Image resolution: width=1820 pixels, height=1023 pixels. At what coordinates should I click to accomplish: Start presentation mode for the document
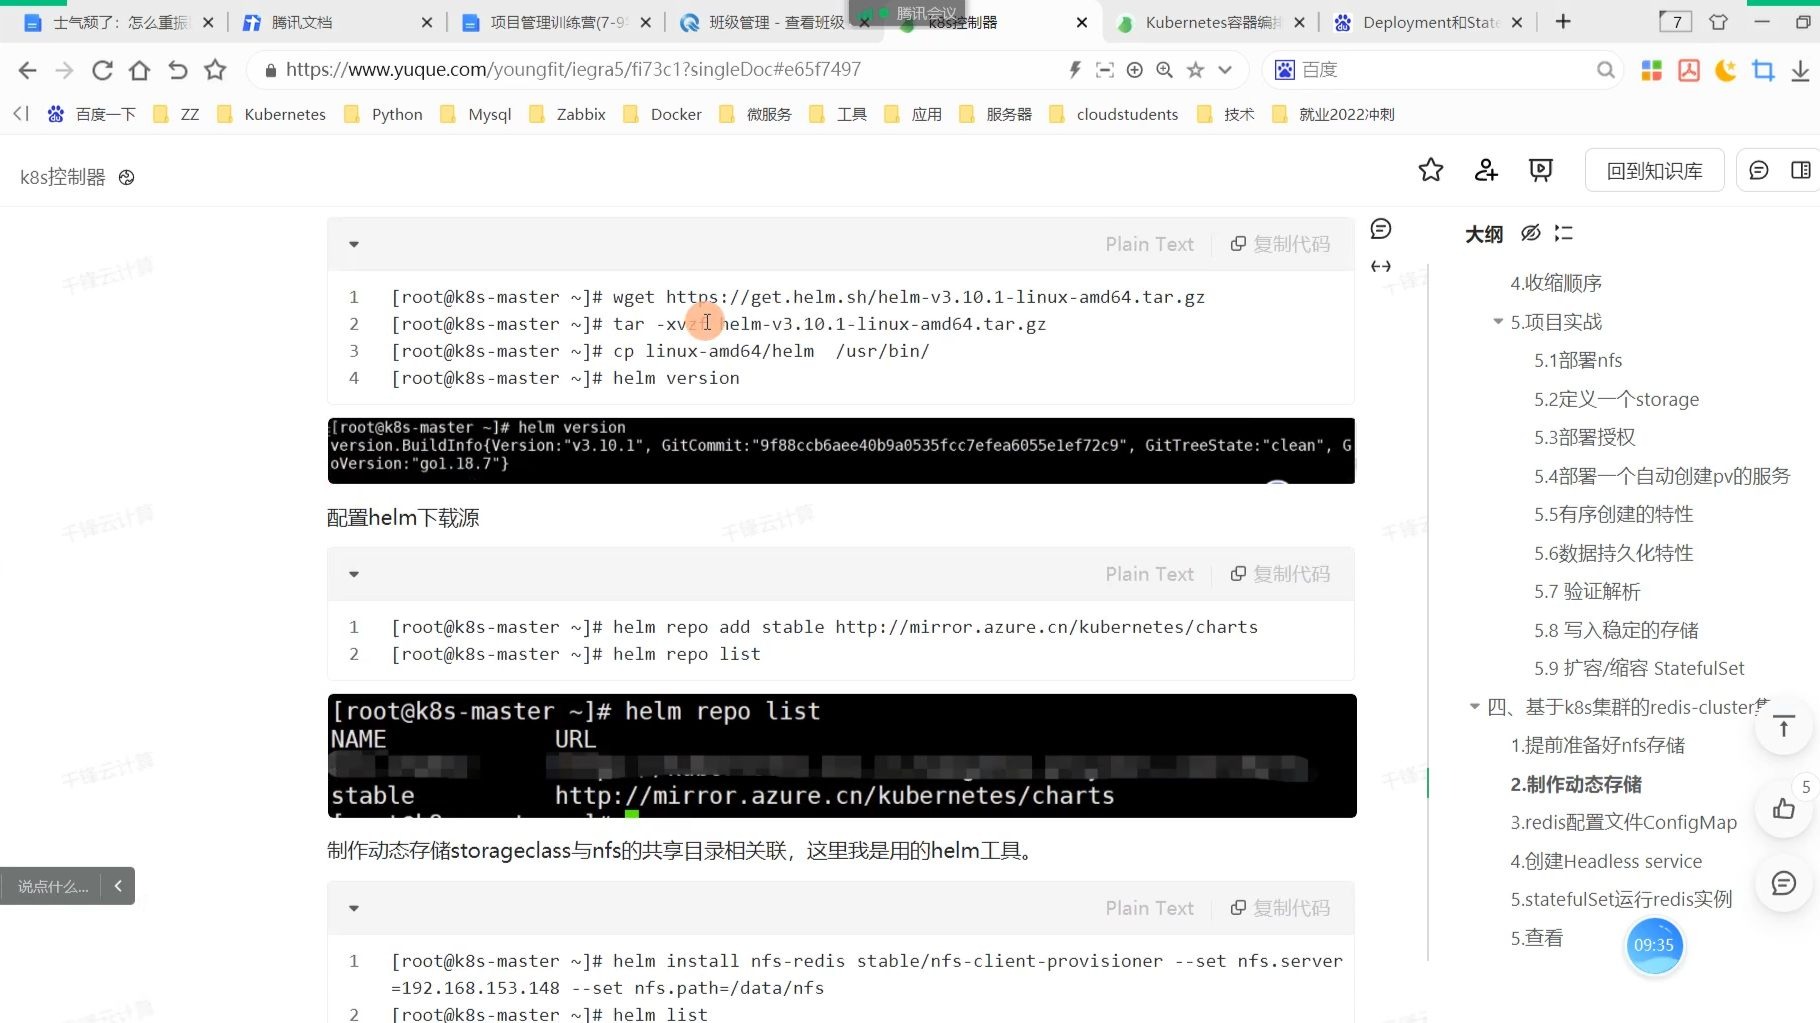[1541, 170]
